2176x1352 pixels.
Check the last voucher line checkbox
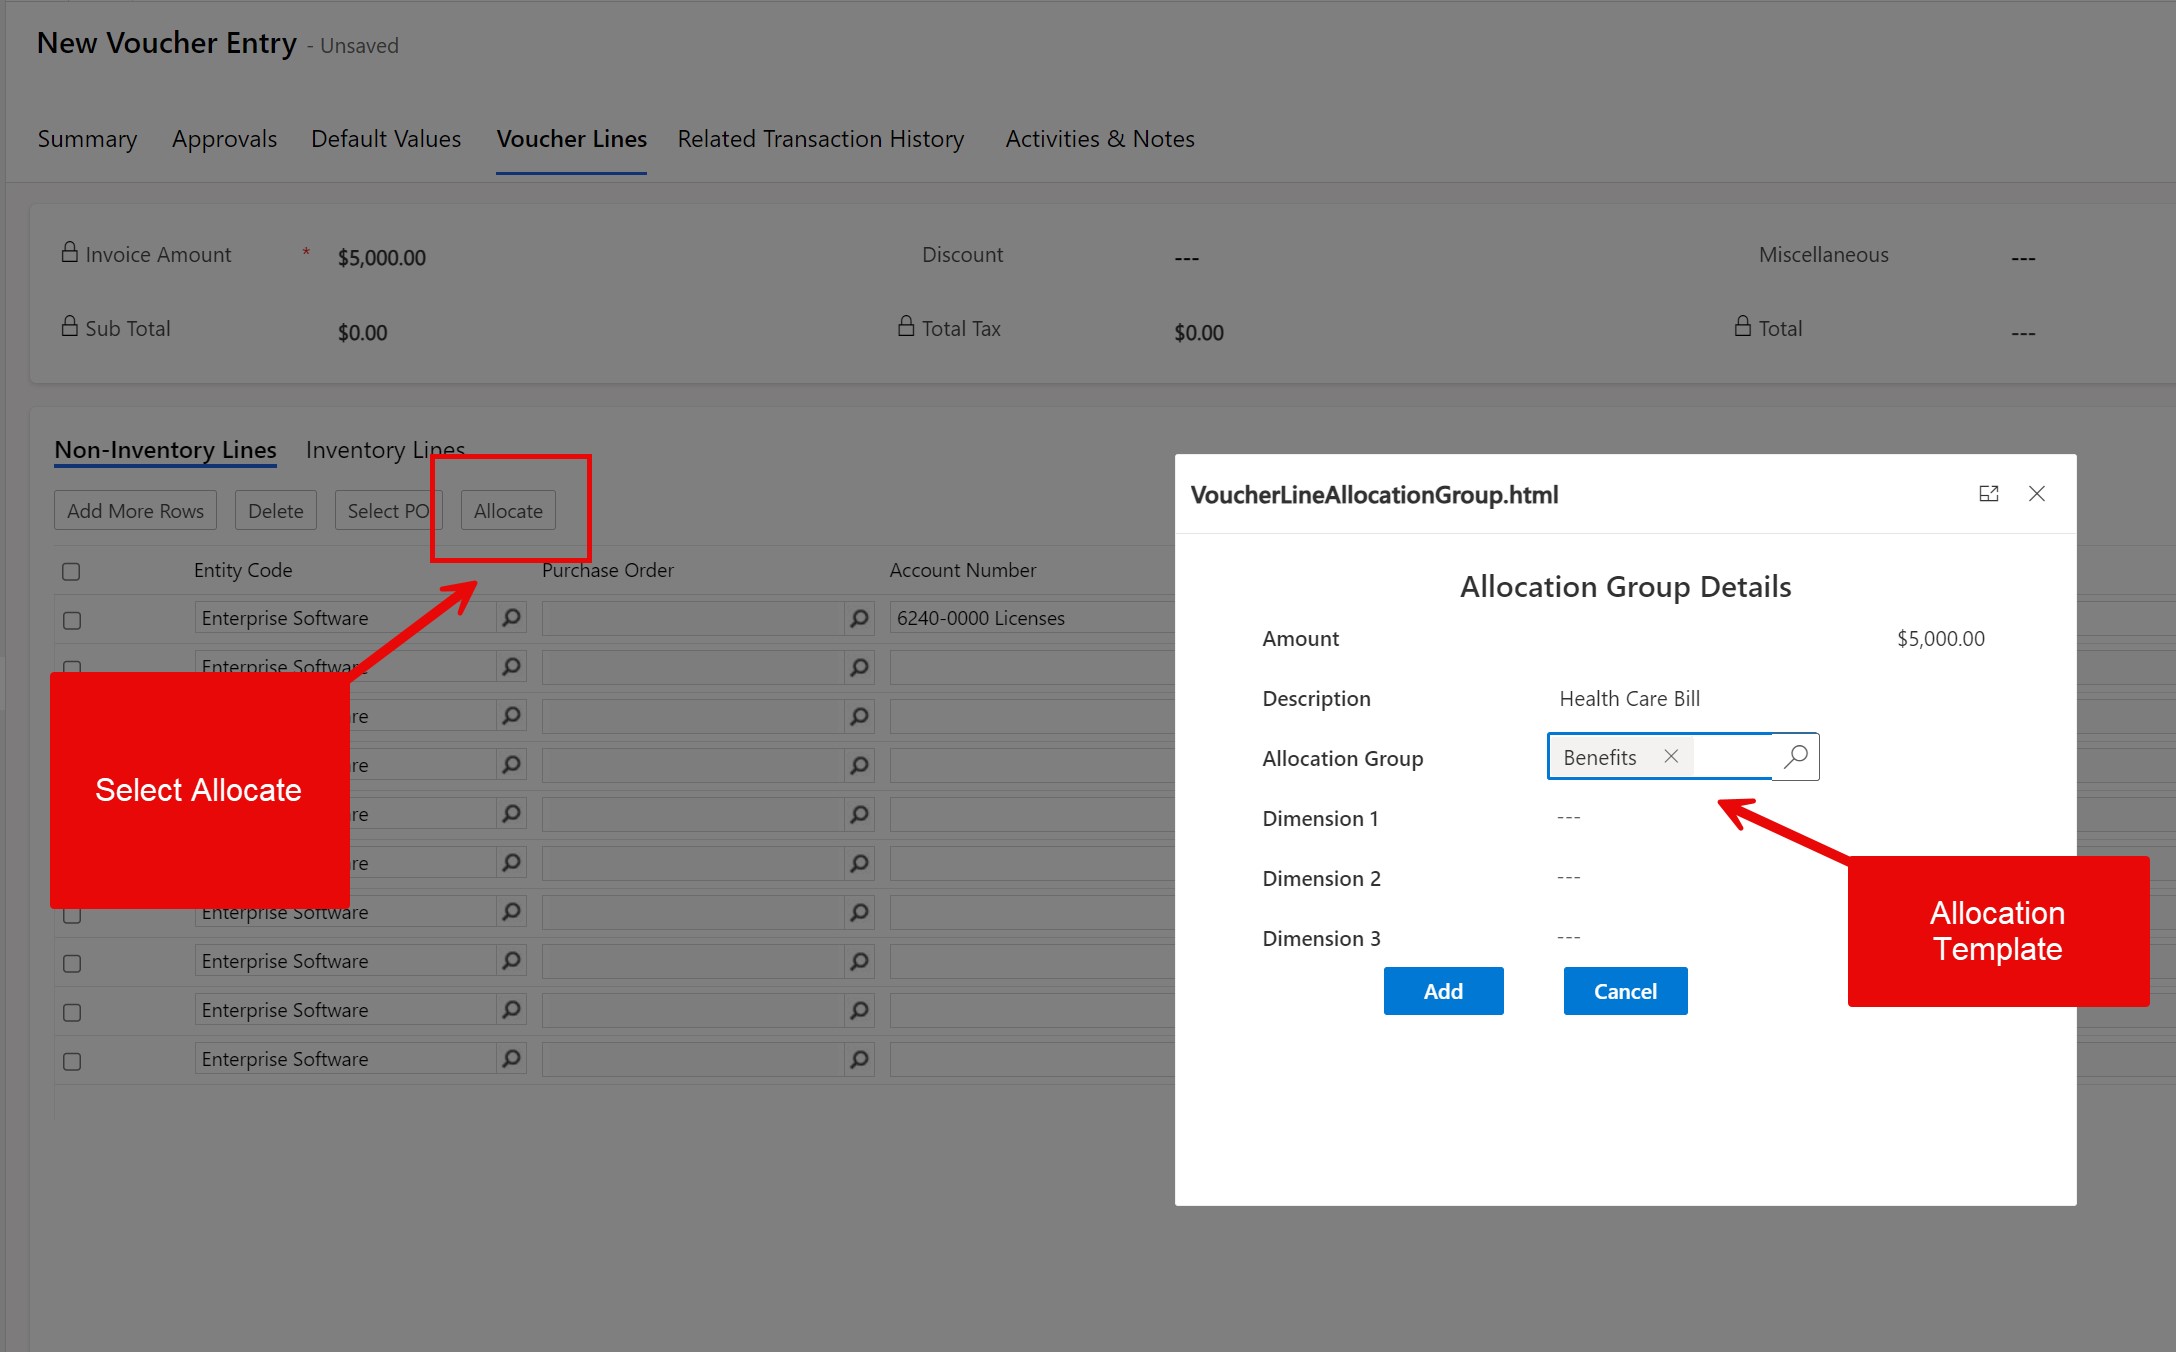click(71, 1060)
